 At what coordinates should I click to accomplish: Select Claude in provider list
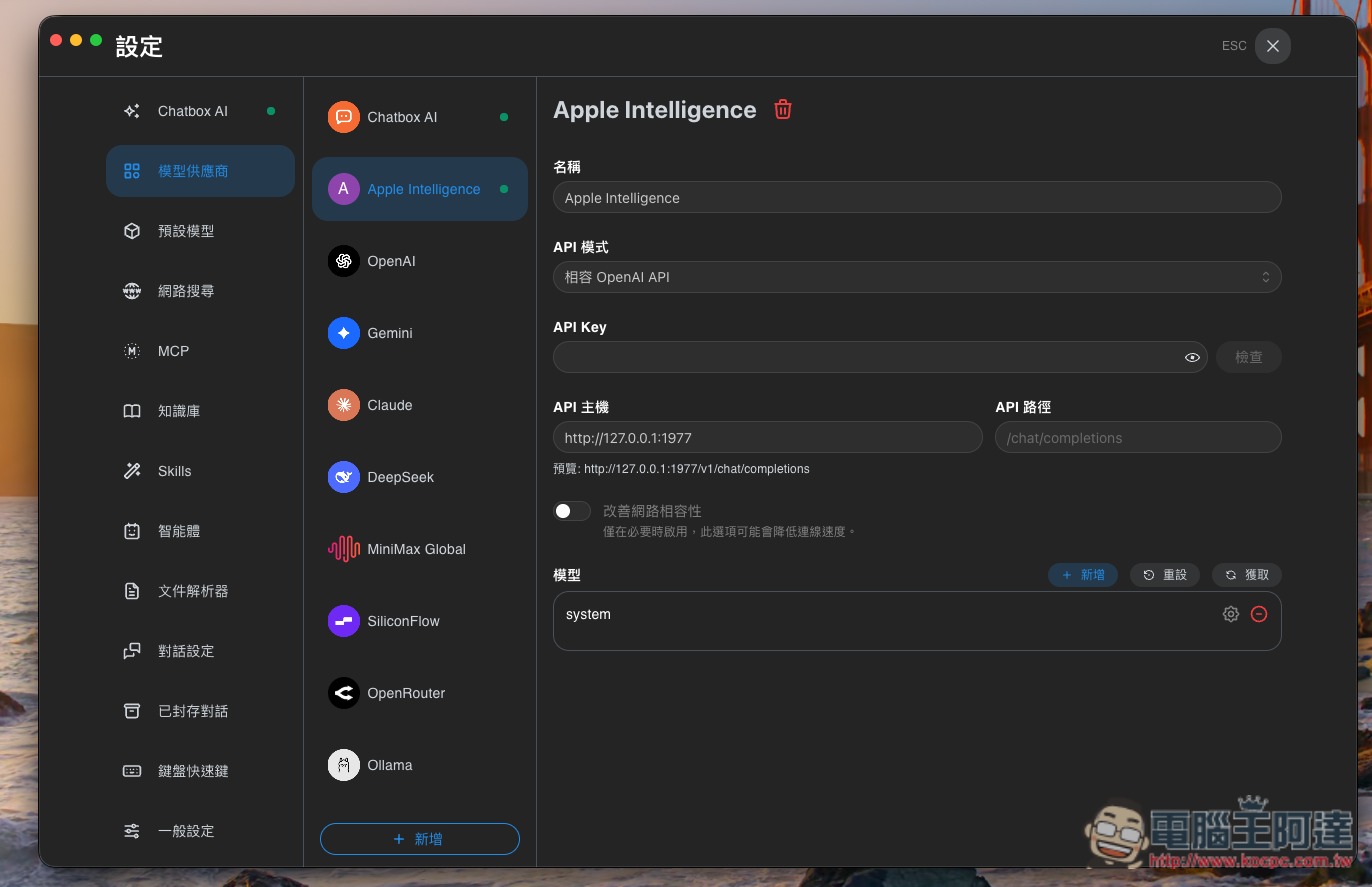click(x=420, y=405)
